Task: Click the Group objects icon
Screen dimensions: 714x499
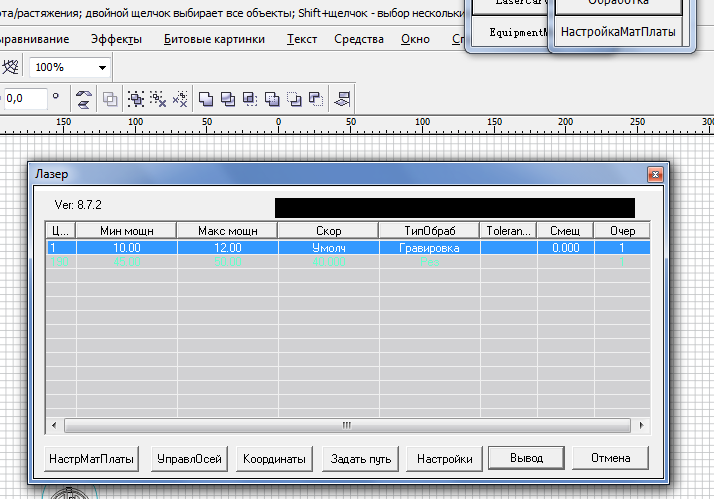Action: pos(137,99)
